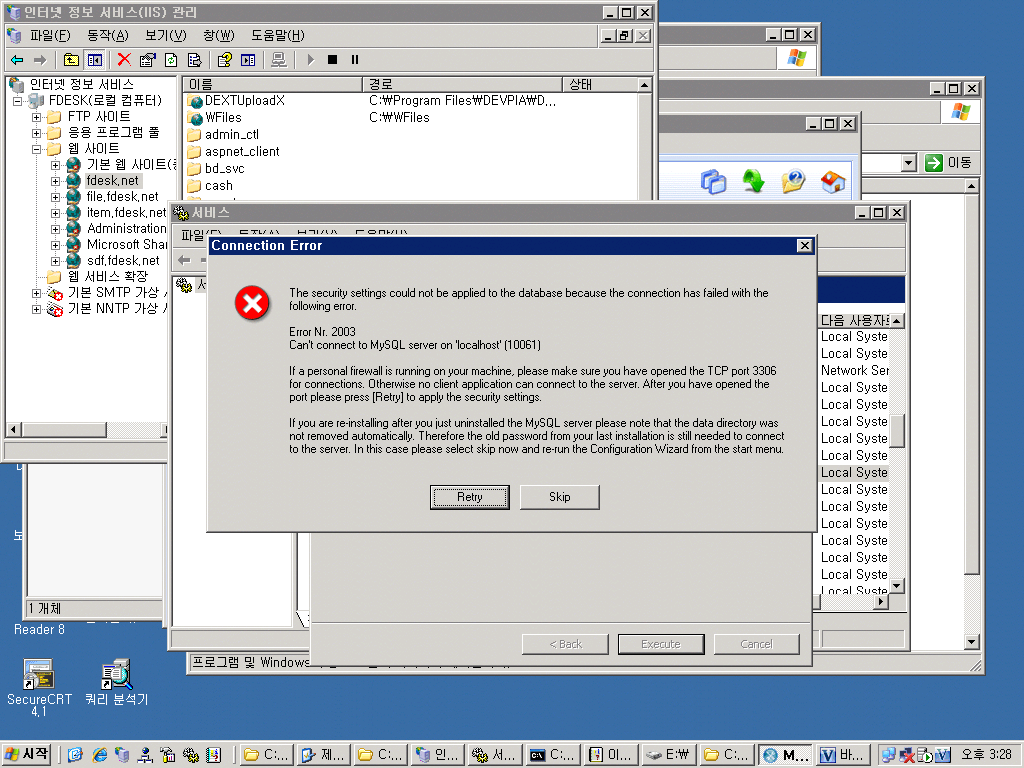Click the 시작 Start button
The image size is (1024, 768).
click(x=28, y=755)
